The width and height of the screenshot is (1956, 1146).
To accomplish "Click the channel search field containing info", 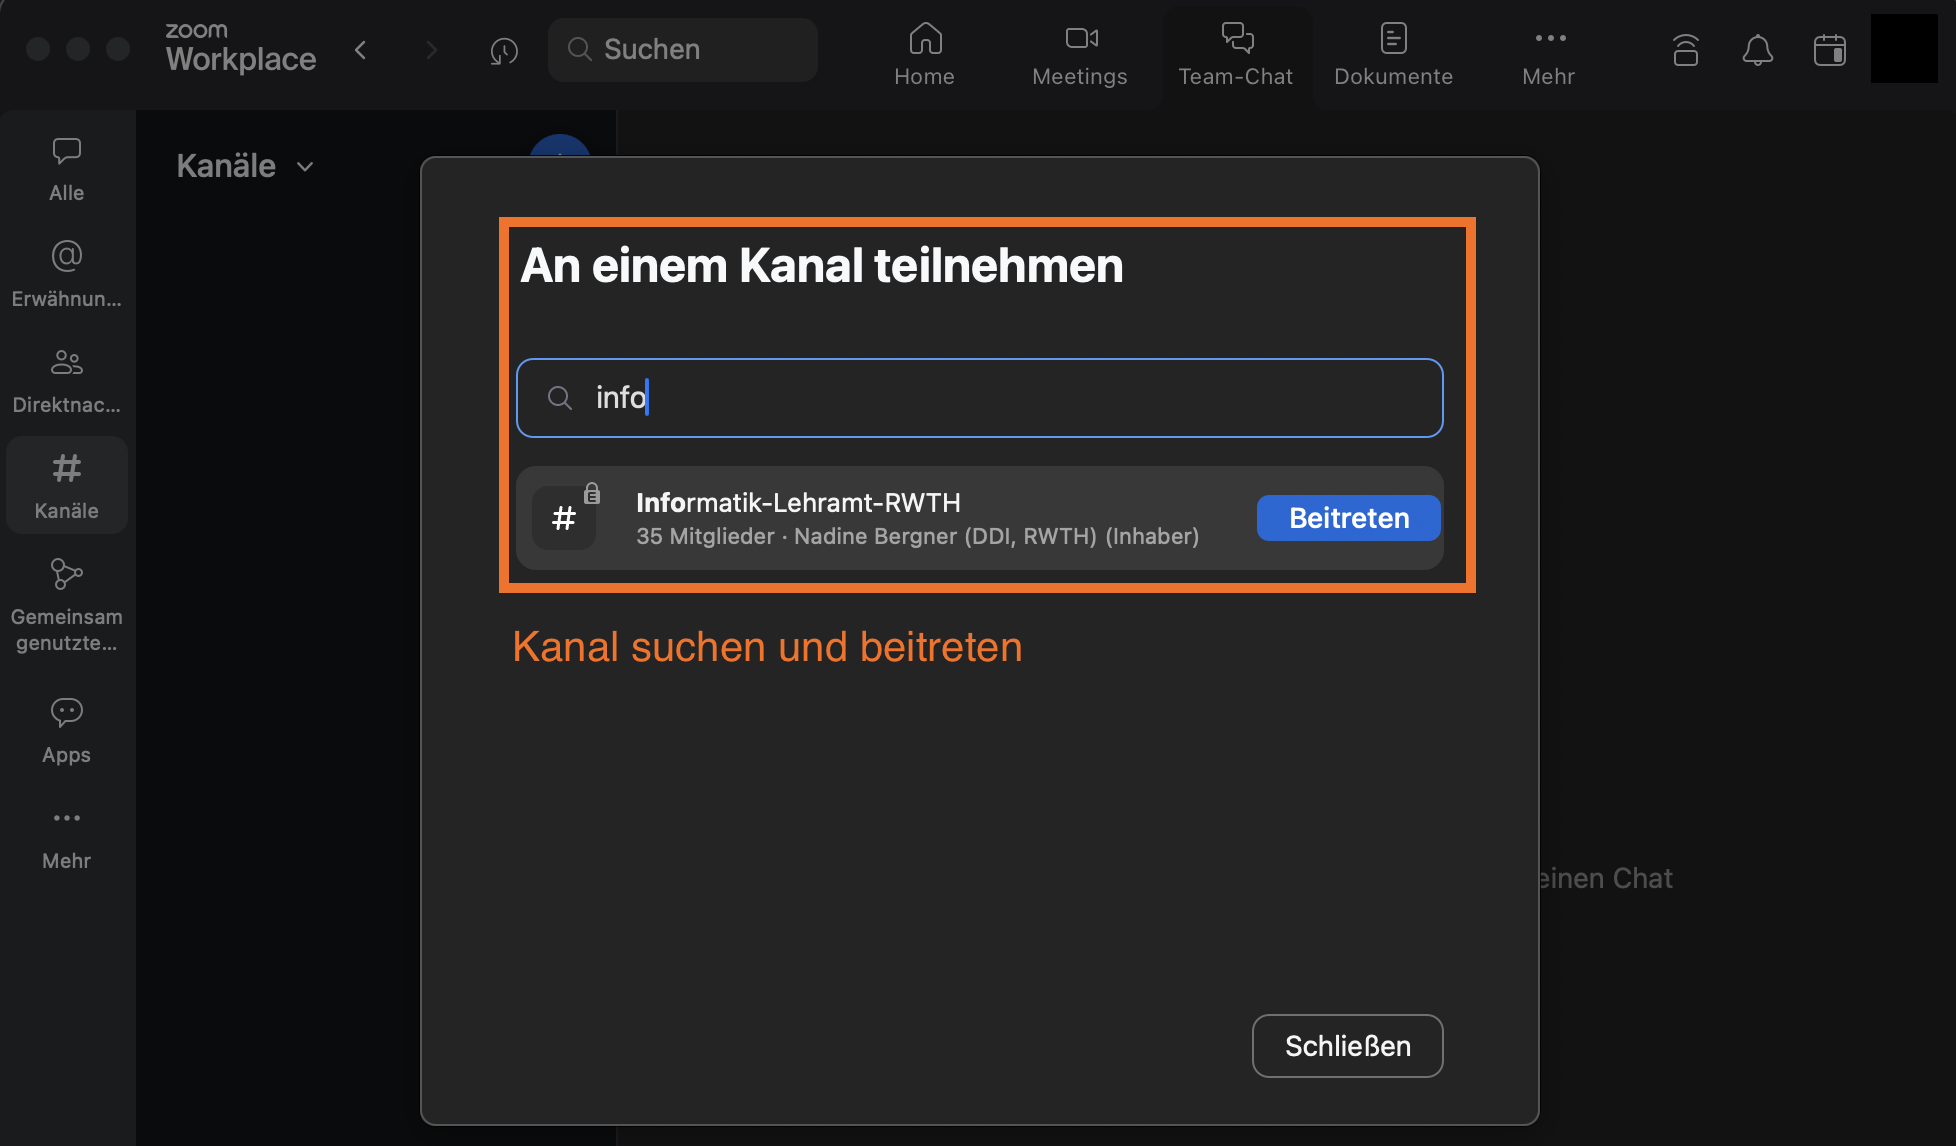I will point(979,397).
